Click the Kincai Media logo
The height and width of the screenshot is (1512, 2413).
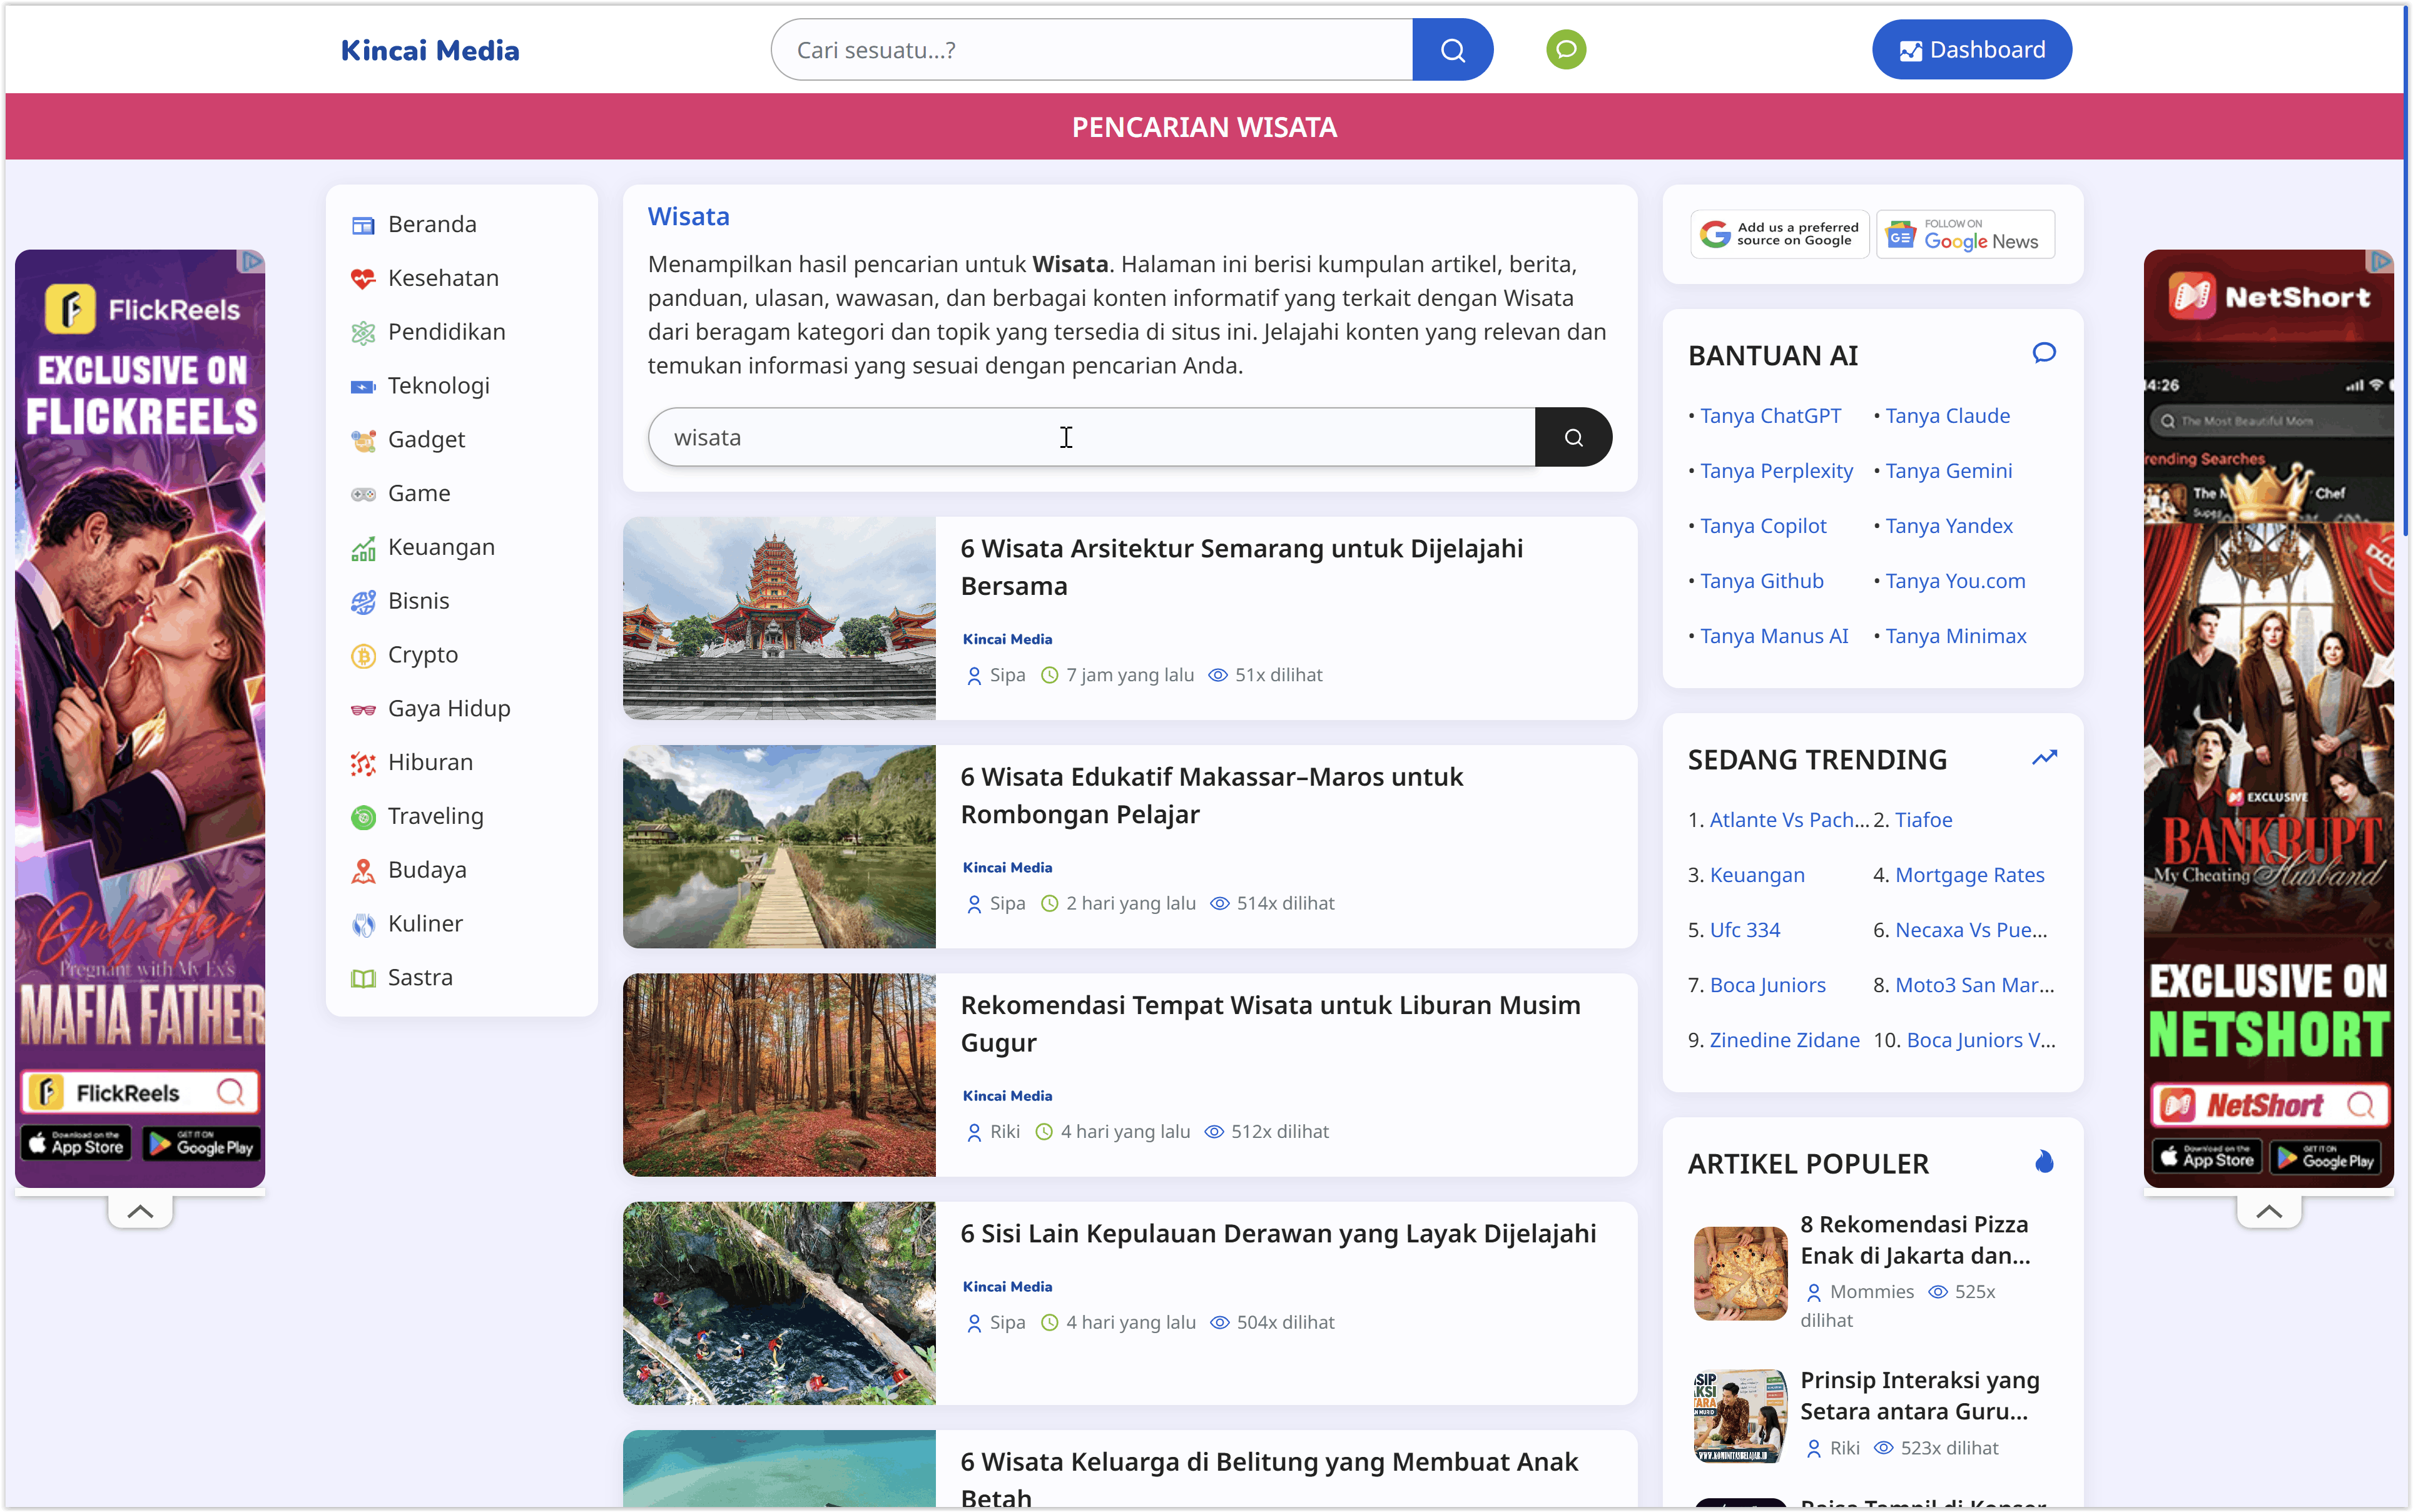tap(430, 51)
